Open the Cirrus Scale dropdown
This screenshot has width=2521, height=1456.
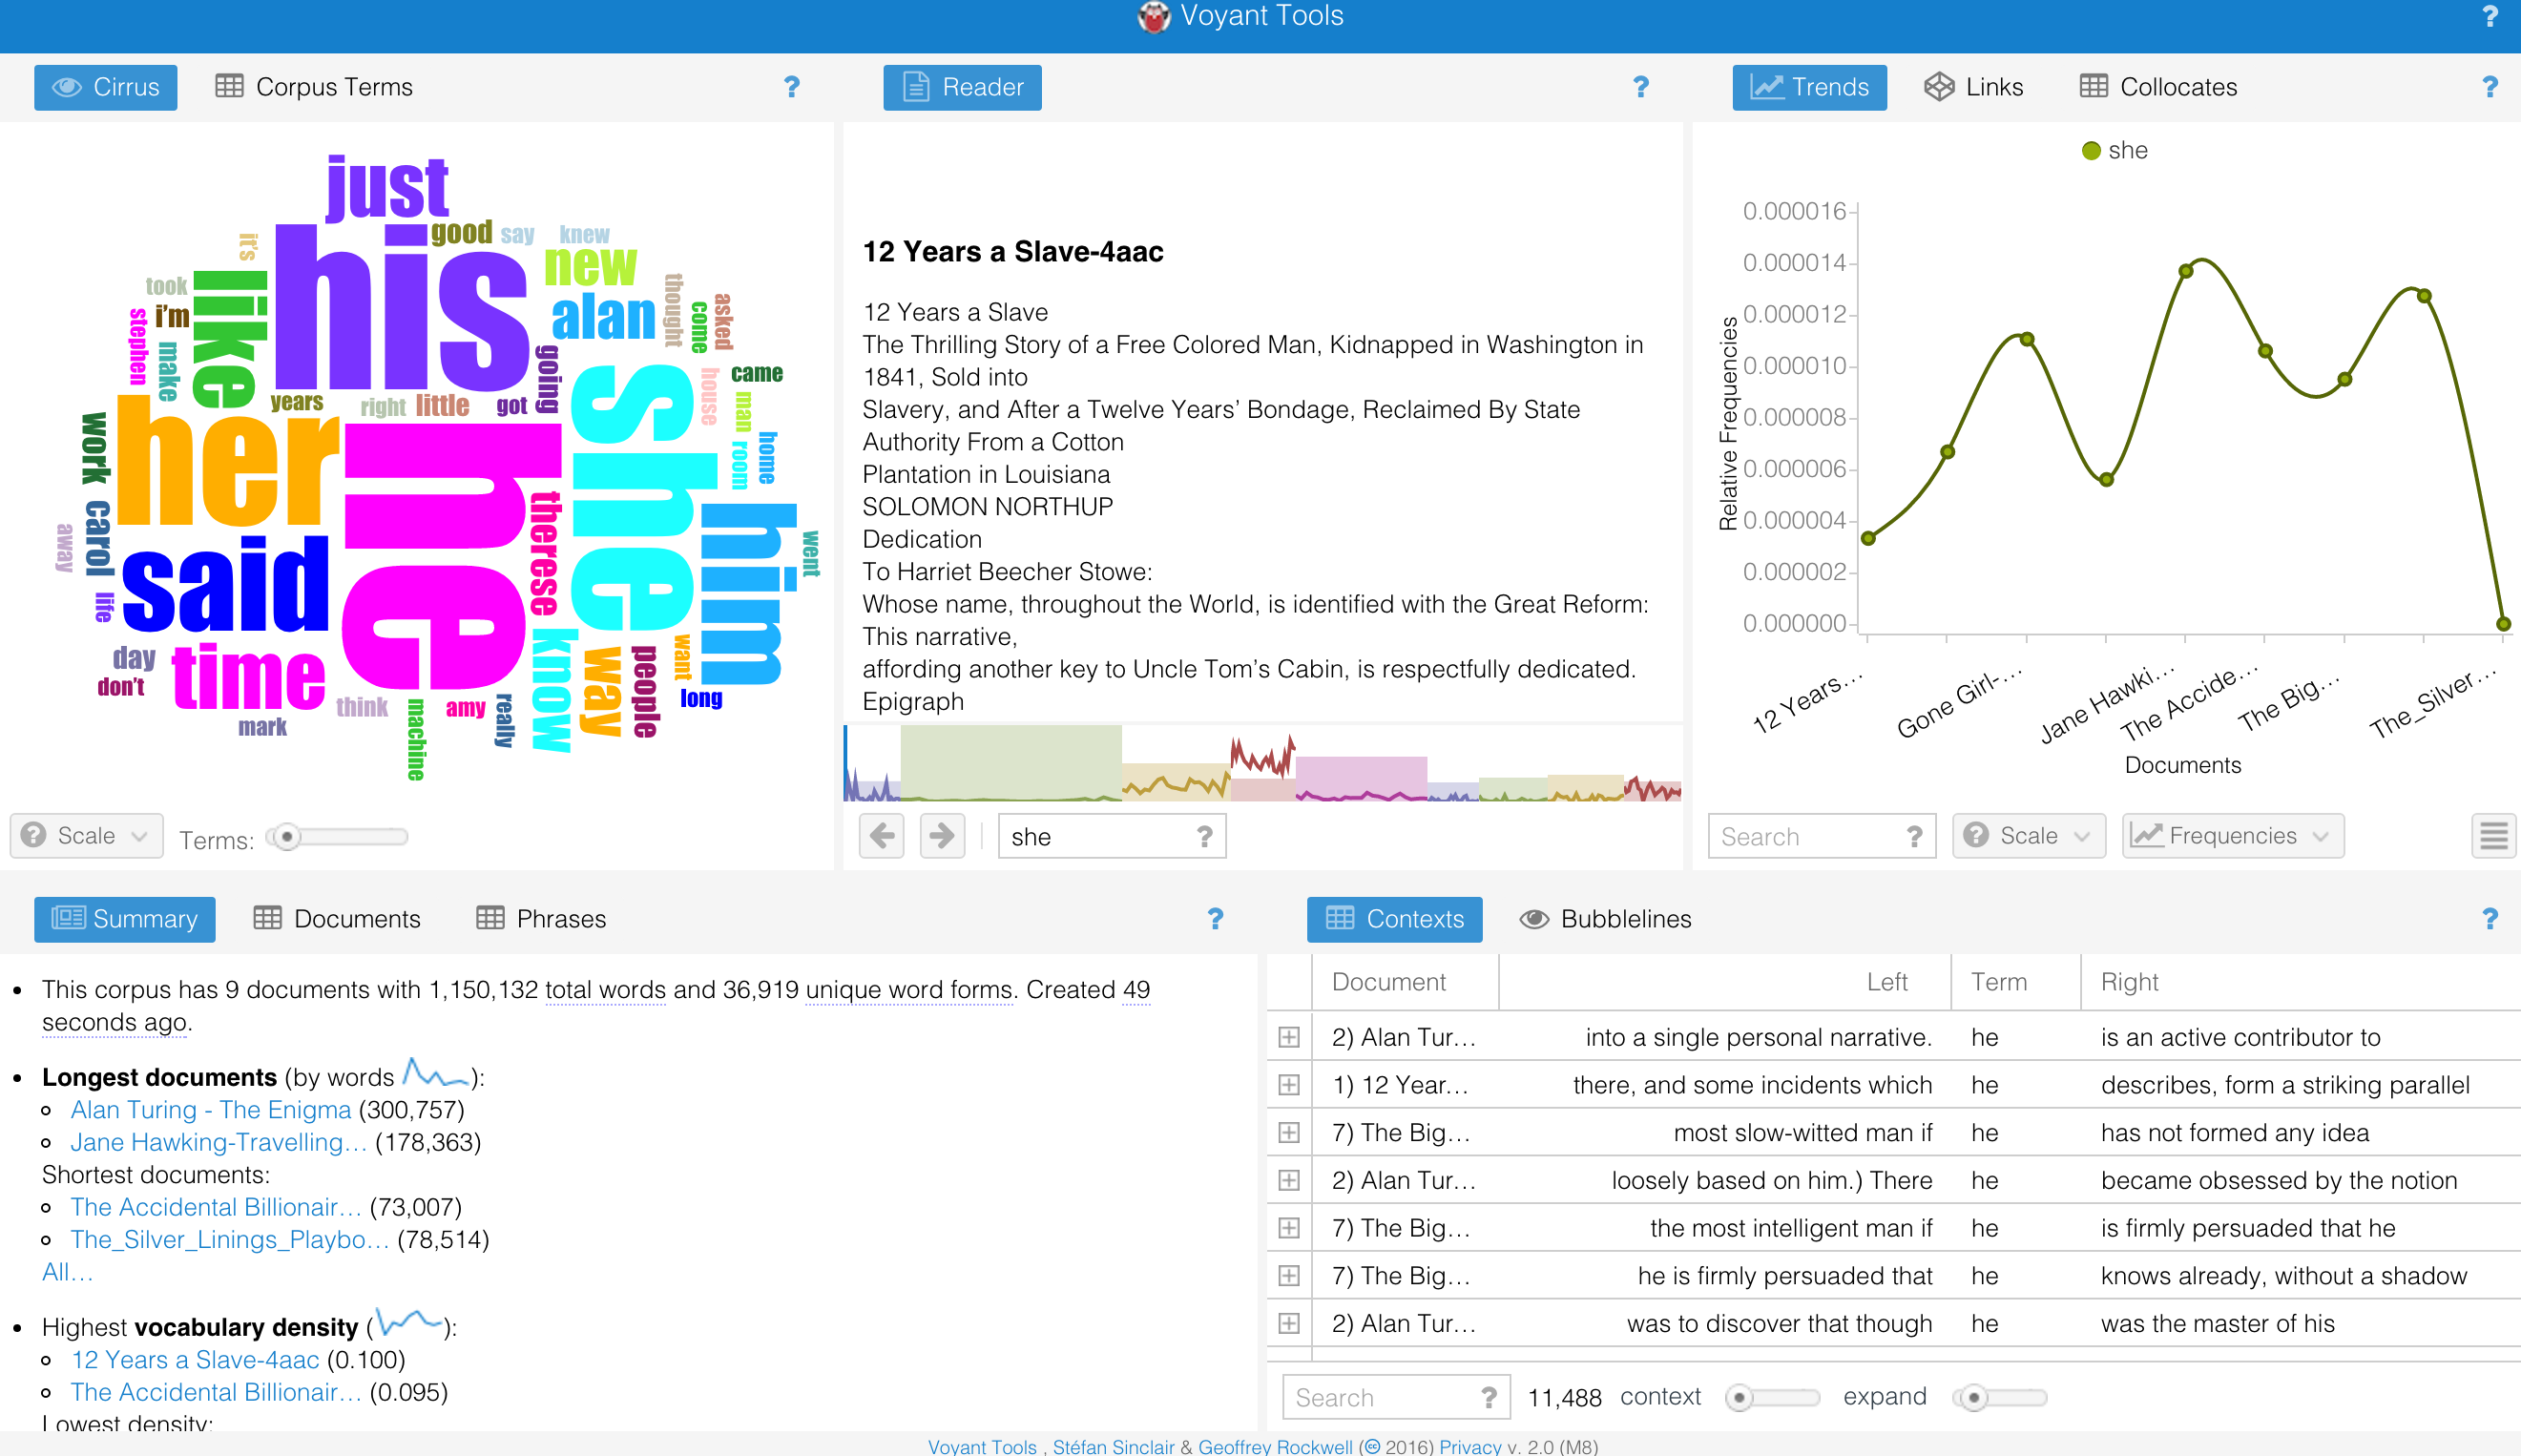pos(86,836)
